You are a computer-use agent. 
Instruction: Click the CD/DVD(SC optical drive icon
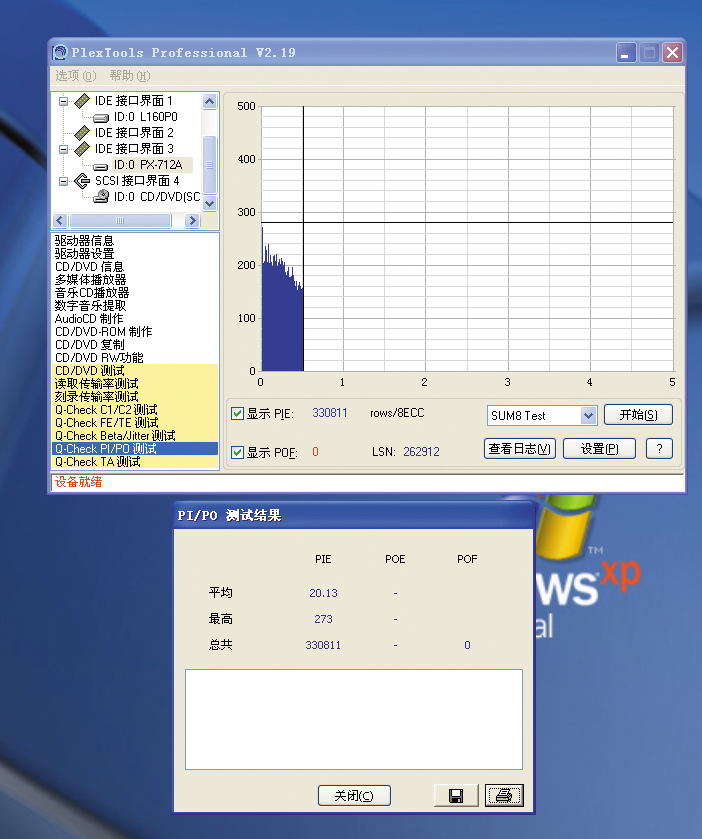[x=101, y=197]
